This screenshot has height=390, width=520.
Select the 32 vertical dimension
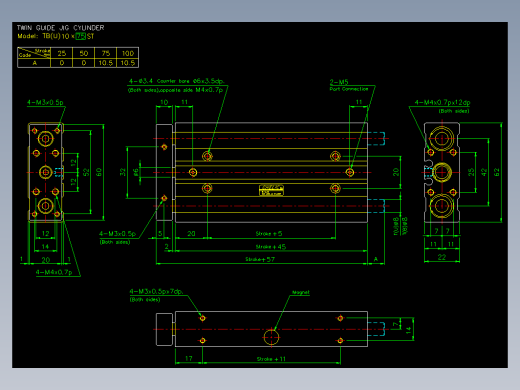coord(123,172)
